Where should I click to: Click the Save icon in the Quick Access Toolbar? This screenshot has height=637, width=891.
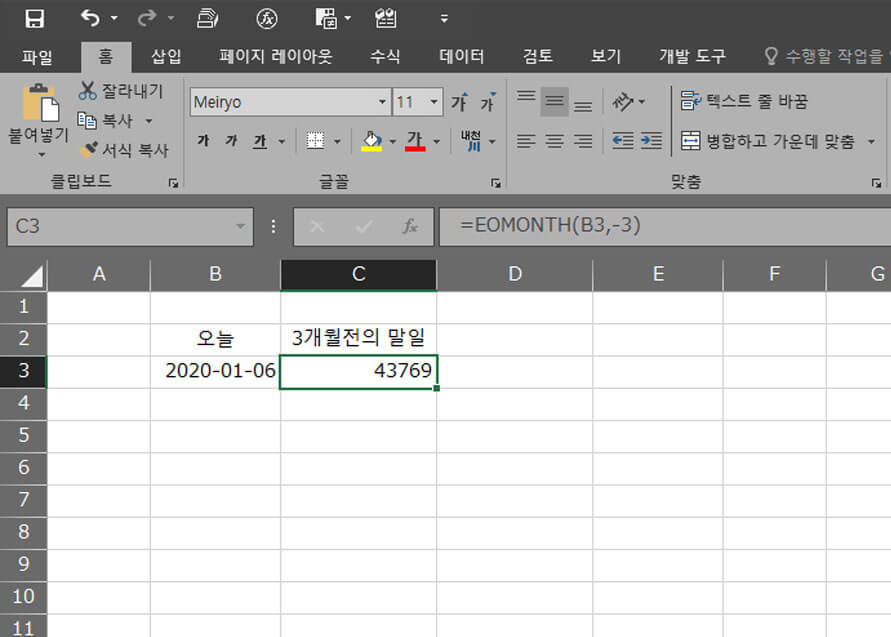point(35,17)
